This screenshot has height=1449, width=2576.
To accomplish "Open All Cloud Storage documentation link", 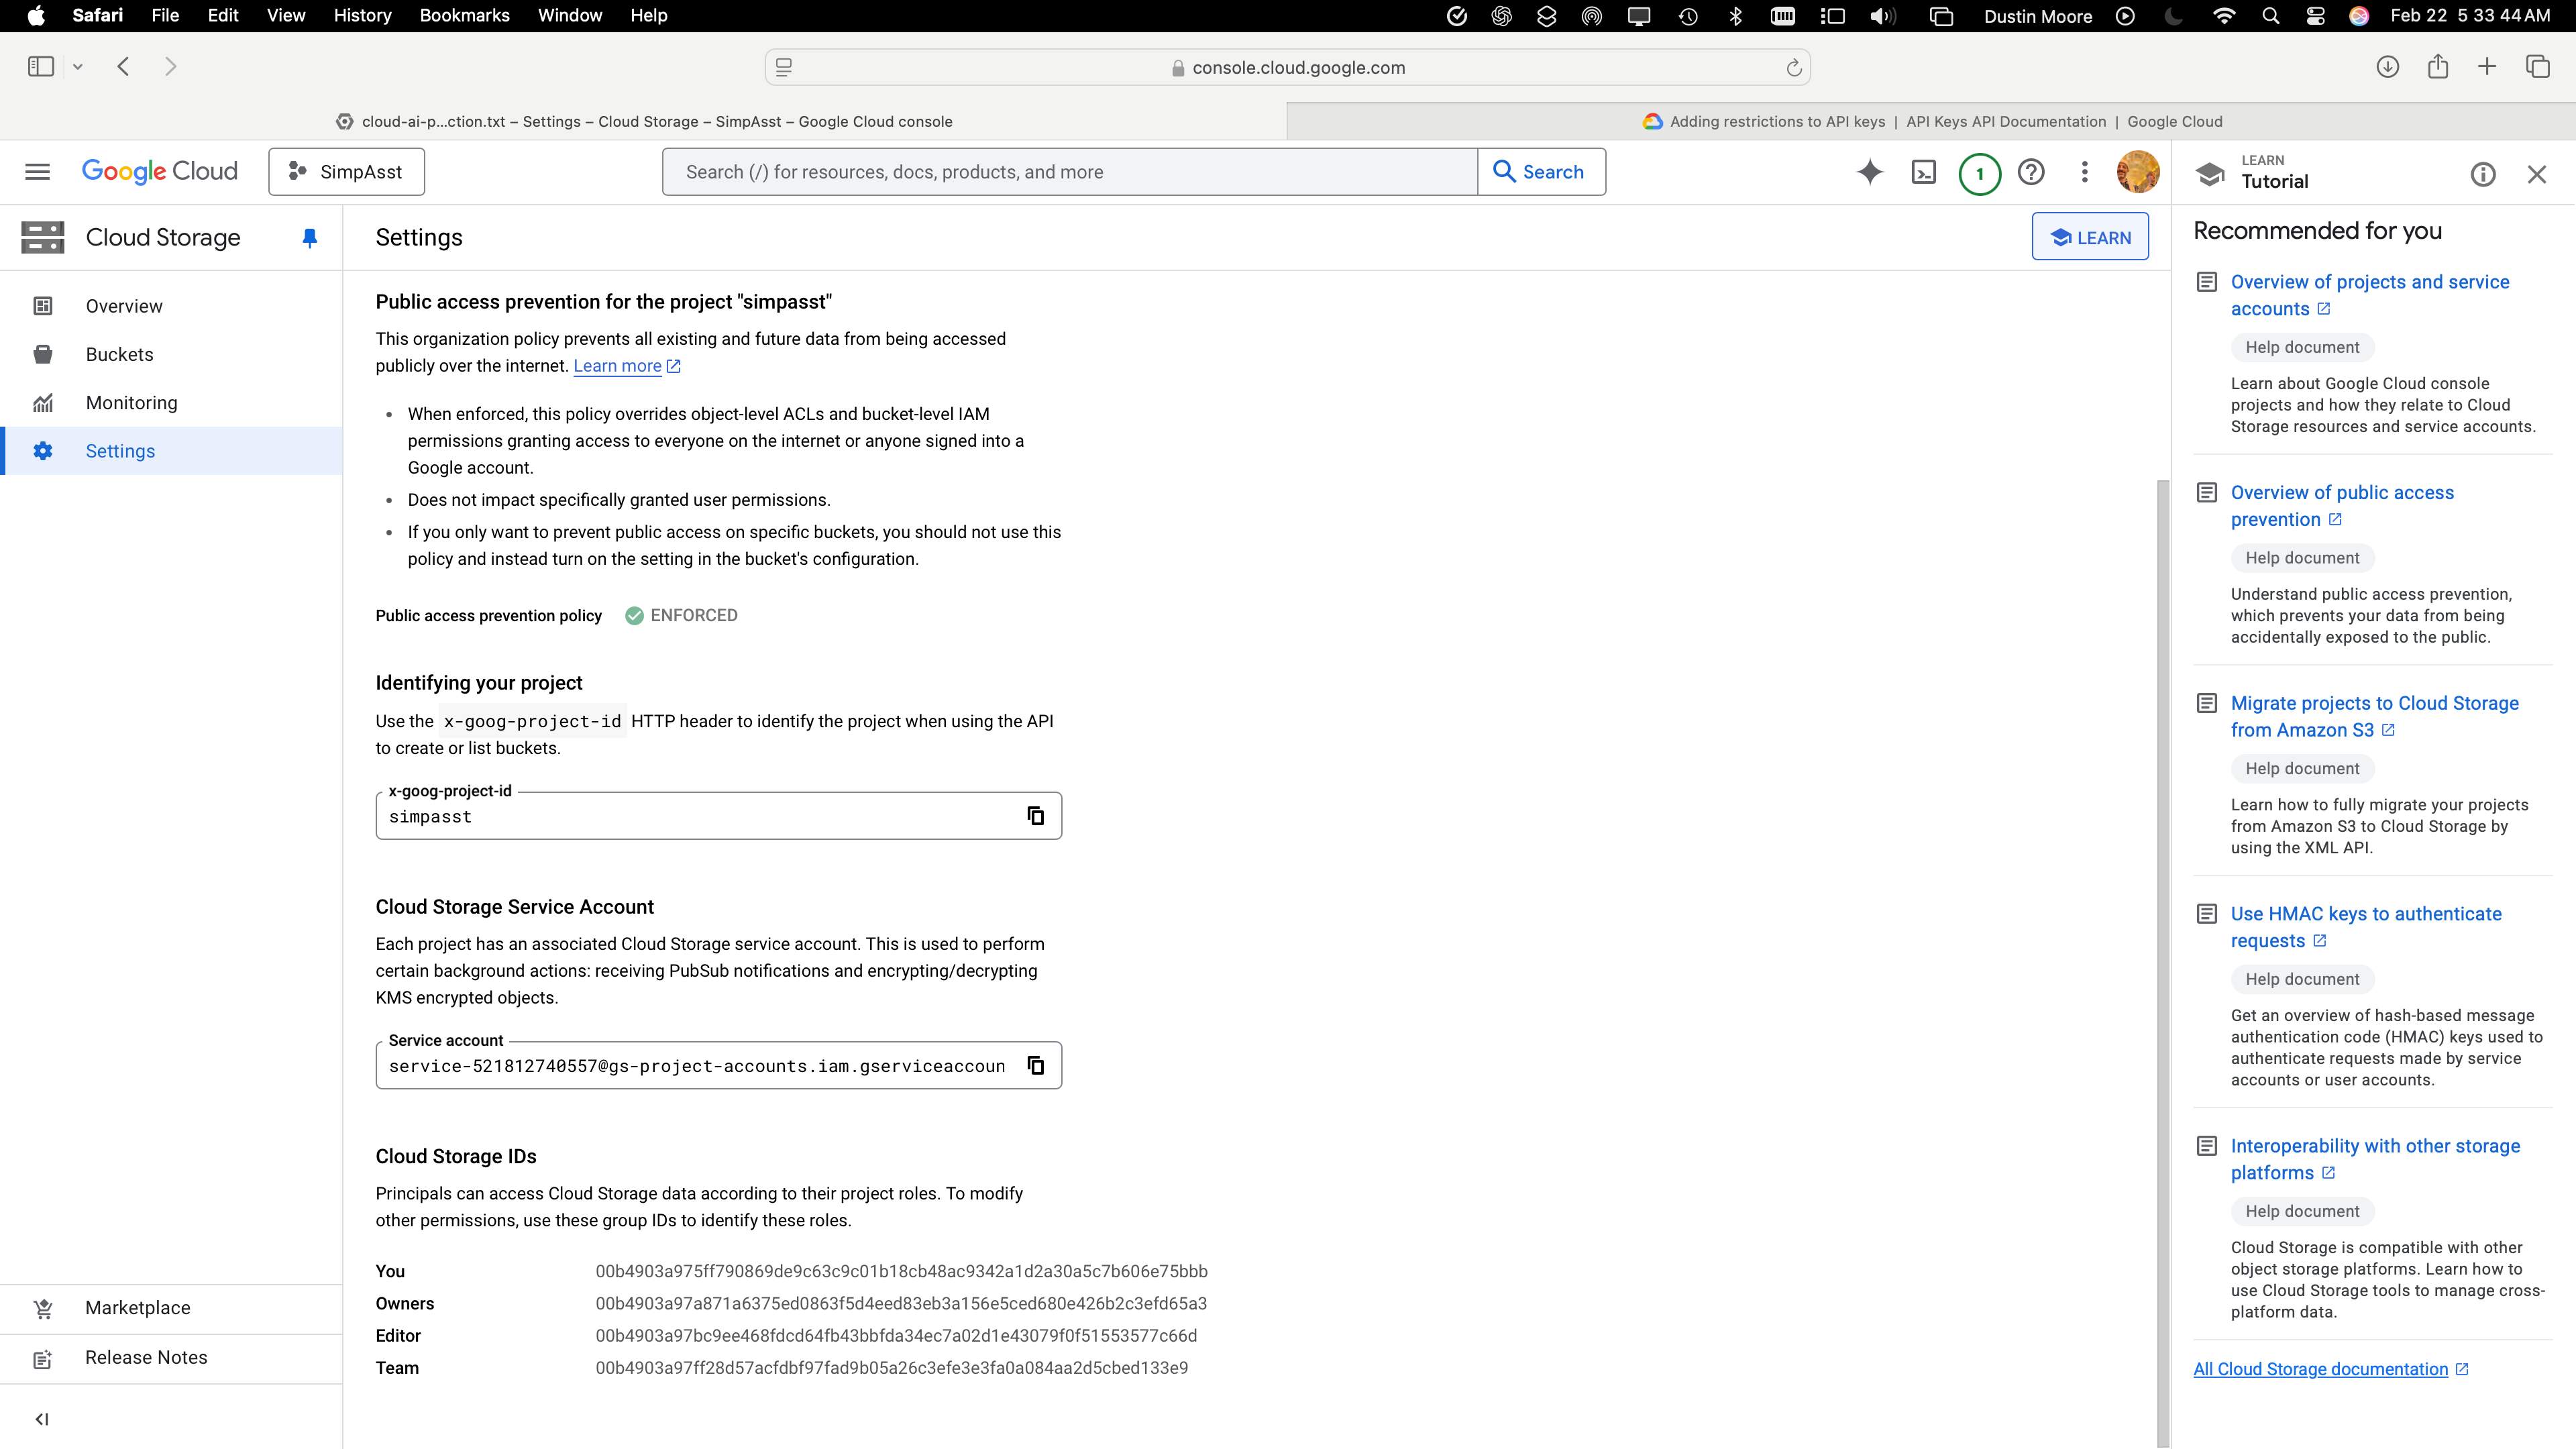I will (x=2320, y=1369).
